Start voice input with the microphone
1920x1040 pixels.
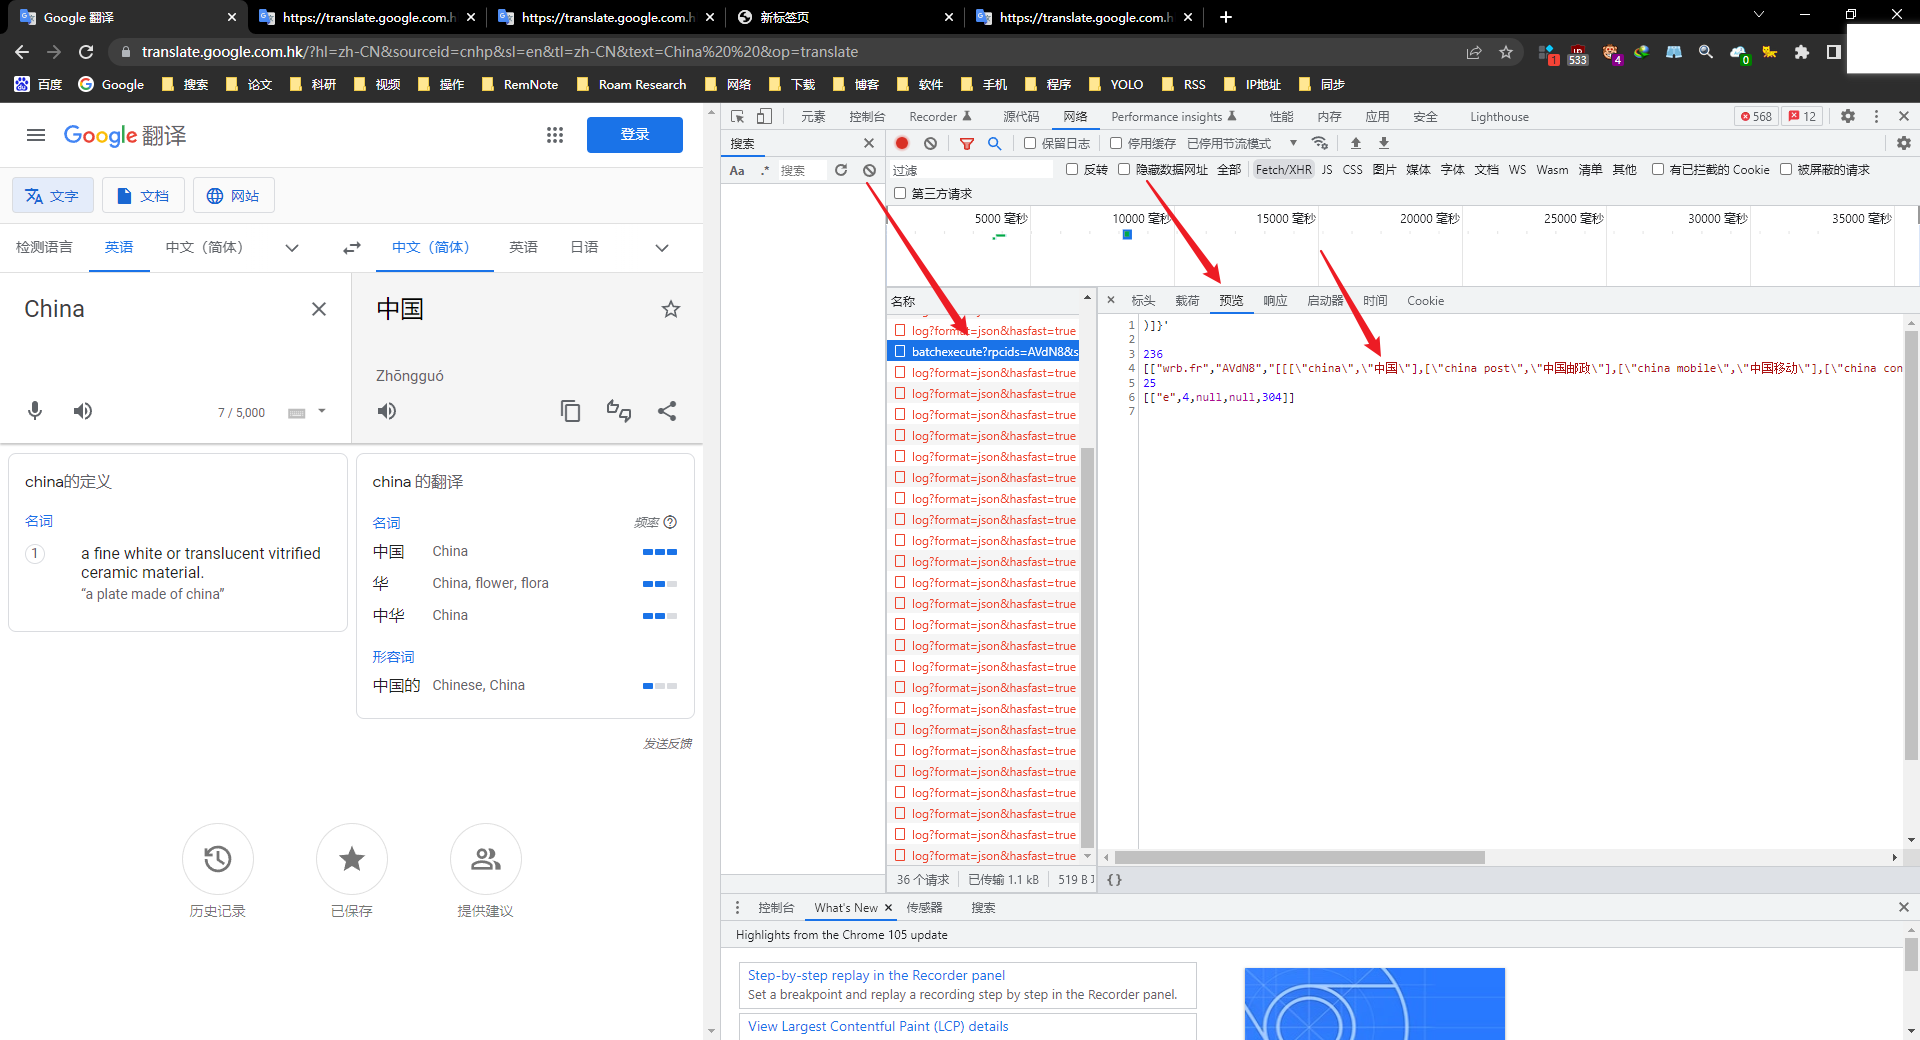(x=35, y=411)
